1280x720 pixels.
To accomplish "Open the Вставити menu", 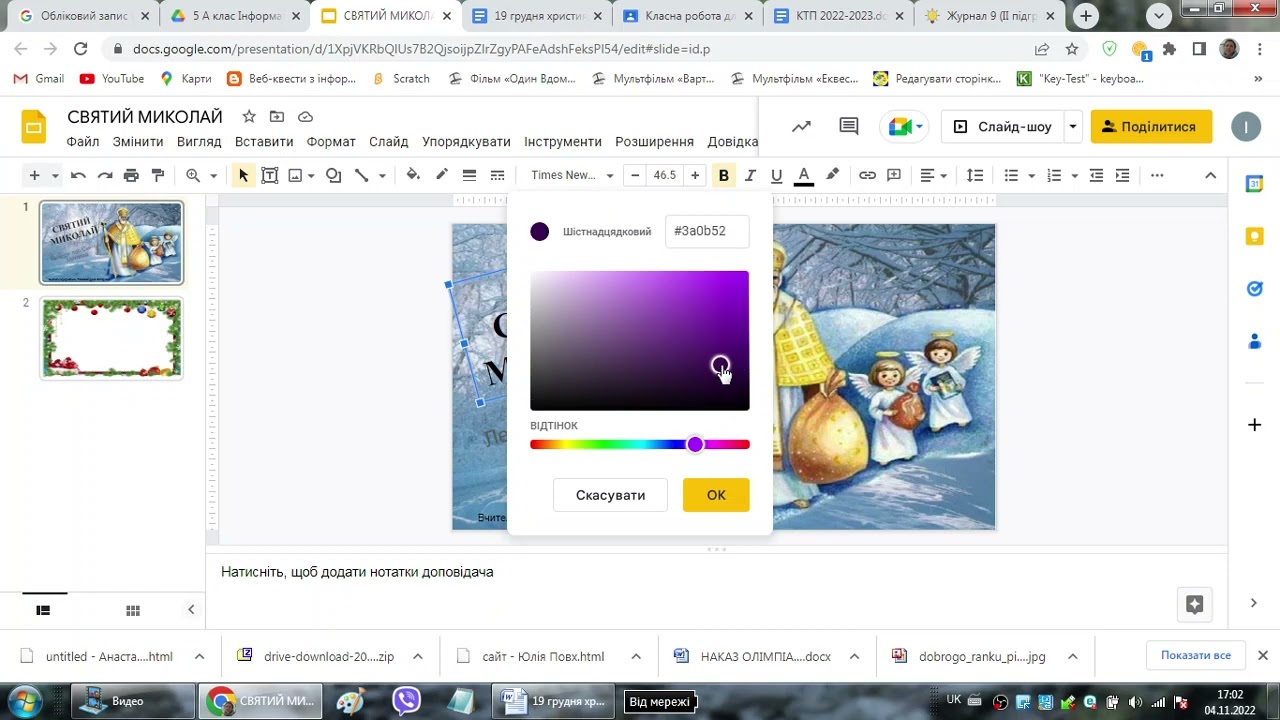I will [264, 142].
